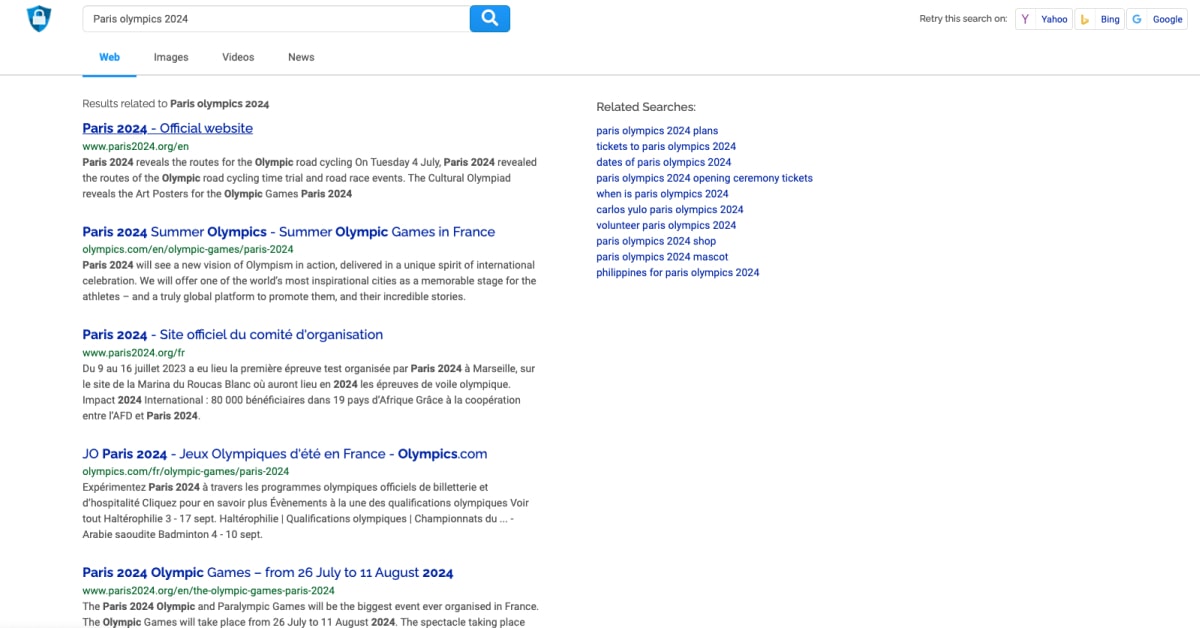This screenshot has height=628, width=1200.
Task: Select the volunteer paris olympics 2024 suggestion
Action: click(665, 225)
